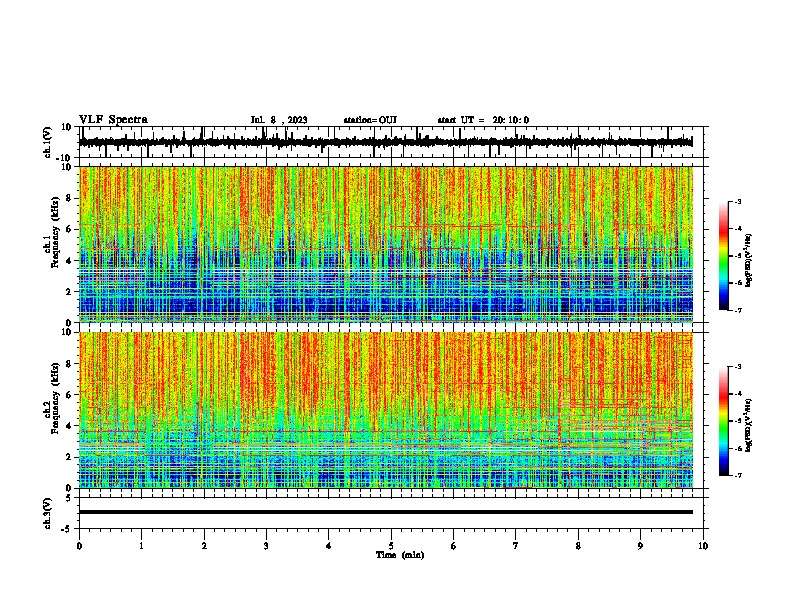Click the "-3" tick on ch.2 color bar

[737, 367]
